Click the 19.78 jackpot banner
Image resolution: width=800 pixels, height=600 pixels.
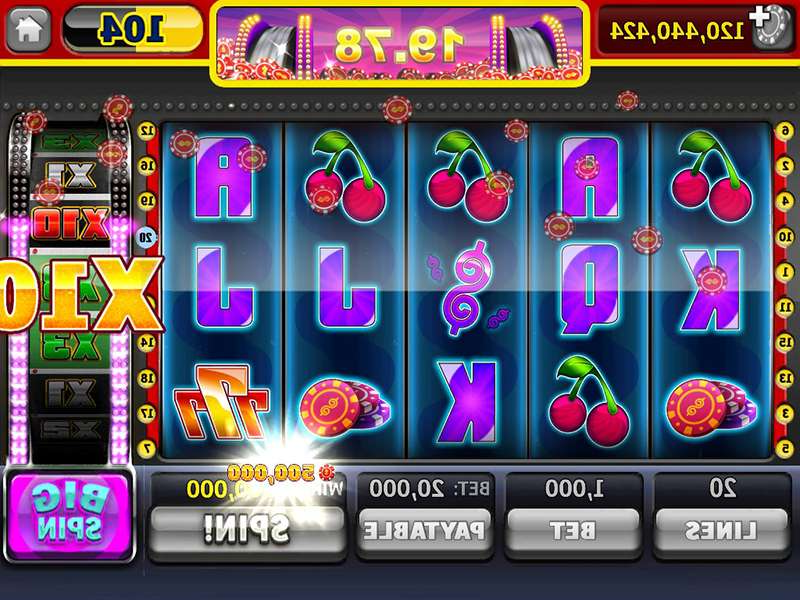point(399,44)
